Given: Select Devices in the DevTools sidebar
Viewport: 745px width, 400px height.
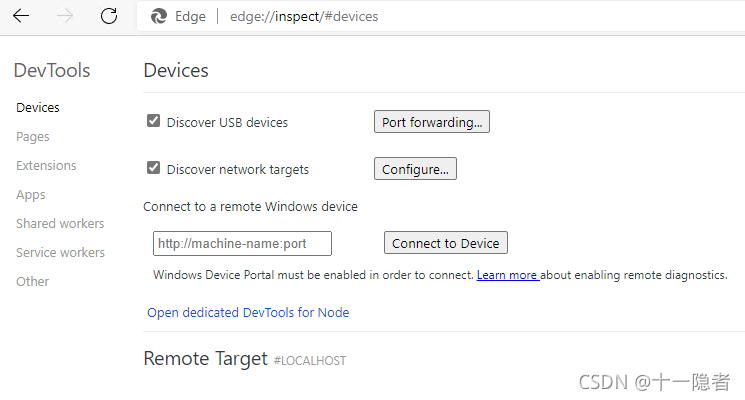Looking at the screenshot, I should (x=38, y=107).
